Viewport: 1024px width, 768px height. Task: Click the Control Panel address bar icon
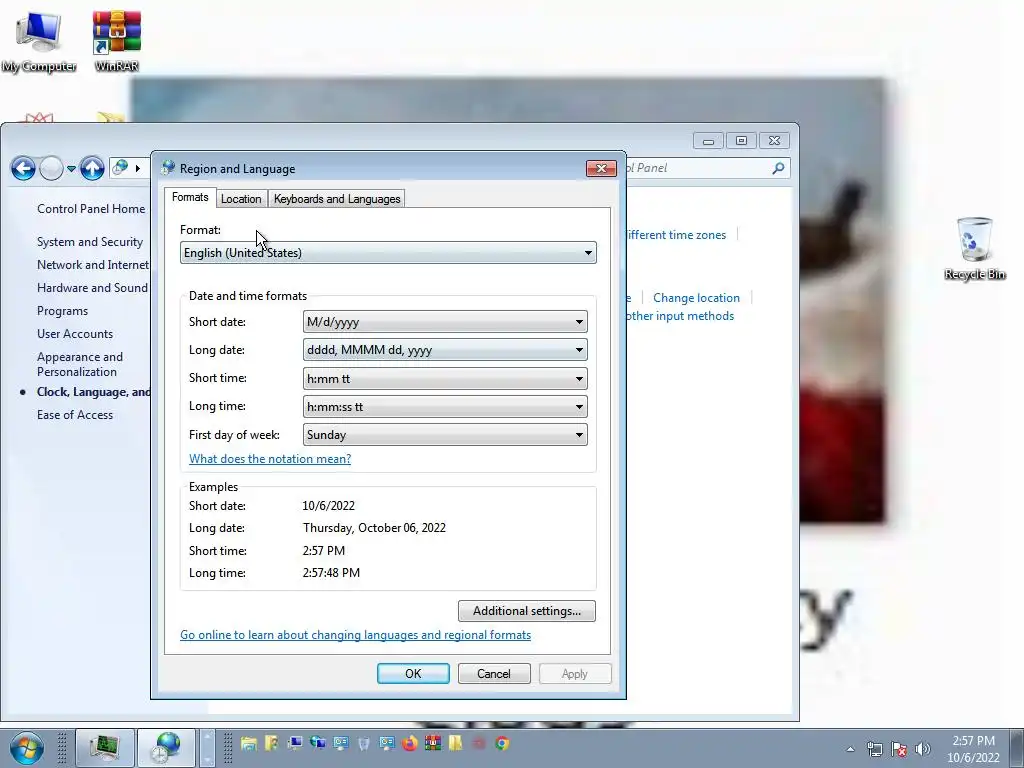(x=120, y=168)
